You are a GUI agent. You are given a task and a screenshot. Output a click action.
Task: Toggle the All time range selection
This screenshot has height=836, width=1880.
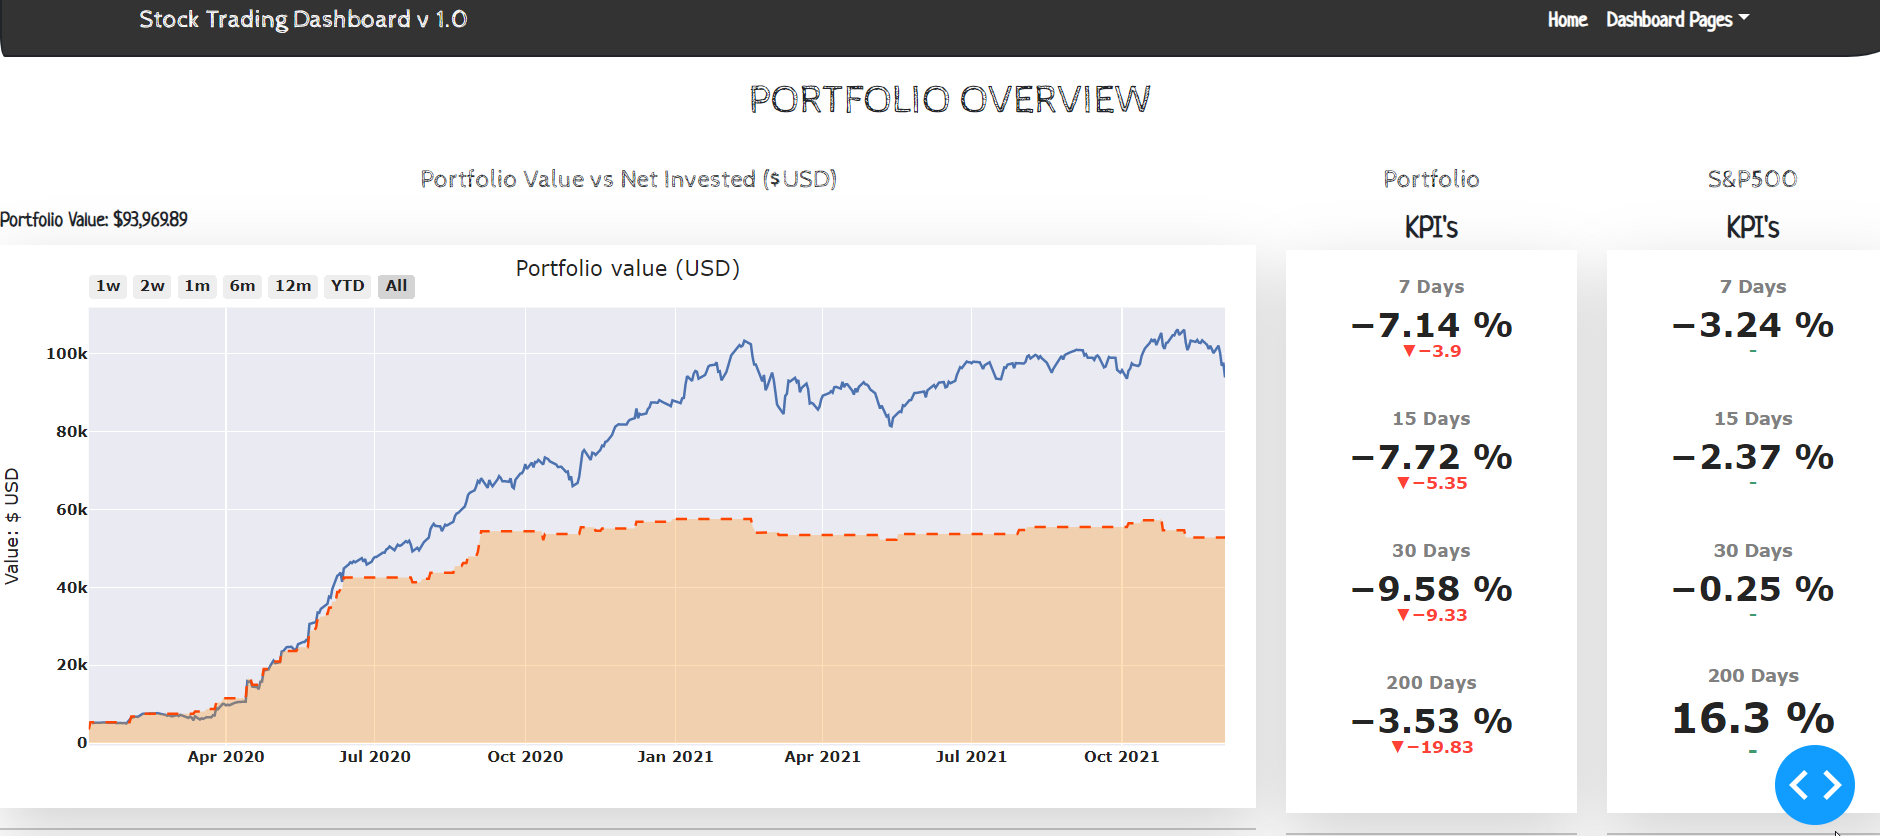(x=396, y=286)
